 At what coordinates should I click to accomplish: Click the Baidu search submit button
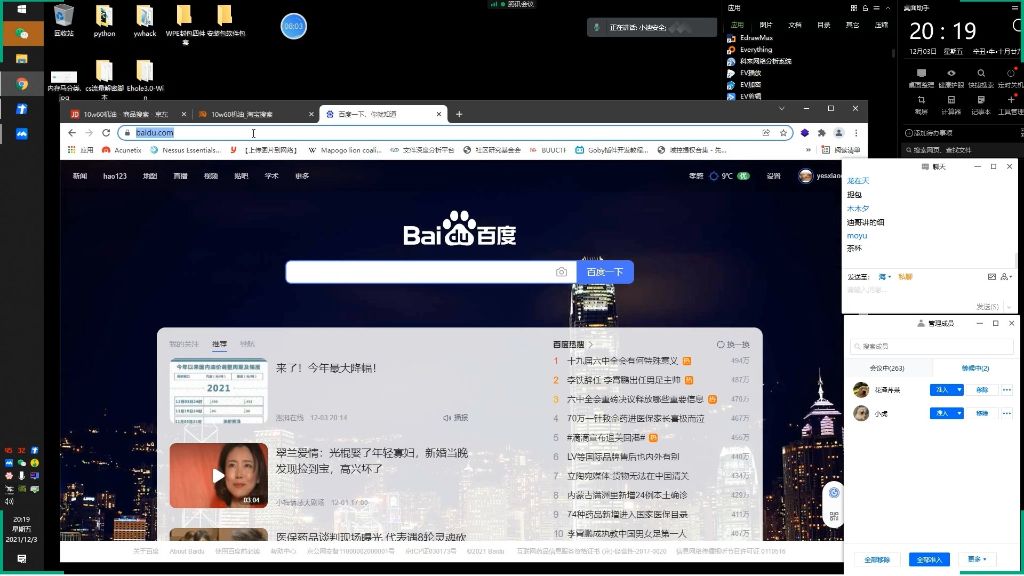(605, 272)
